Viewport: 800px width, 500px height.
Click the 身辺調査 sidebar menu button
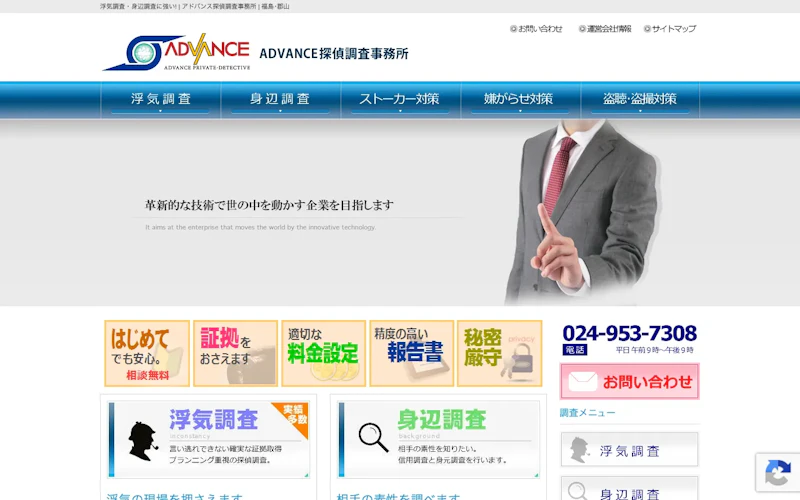[x=630, y=488]
